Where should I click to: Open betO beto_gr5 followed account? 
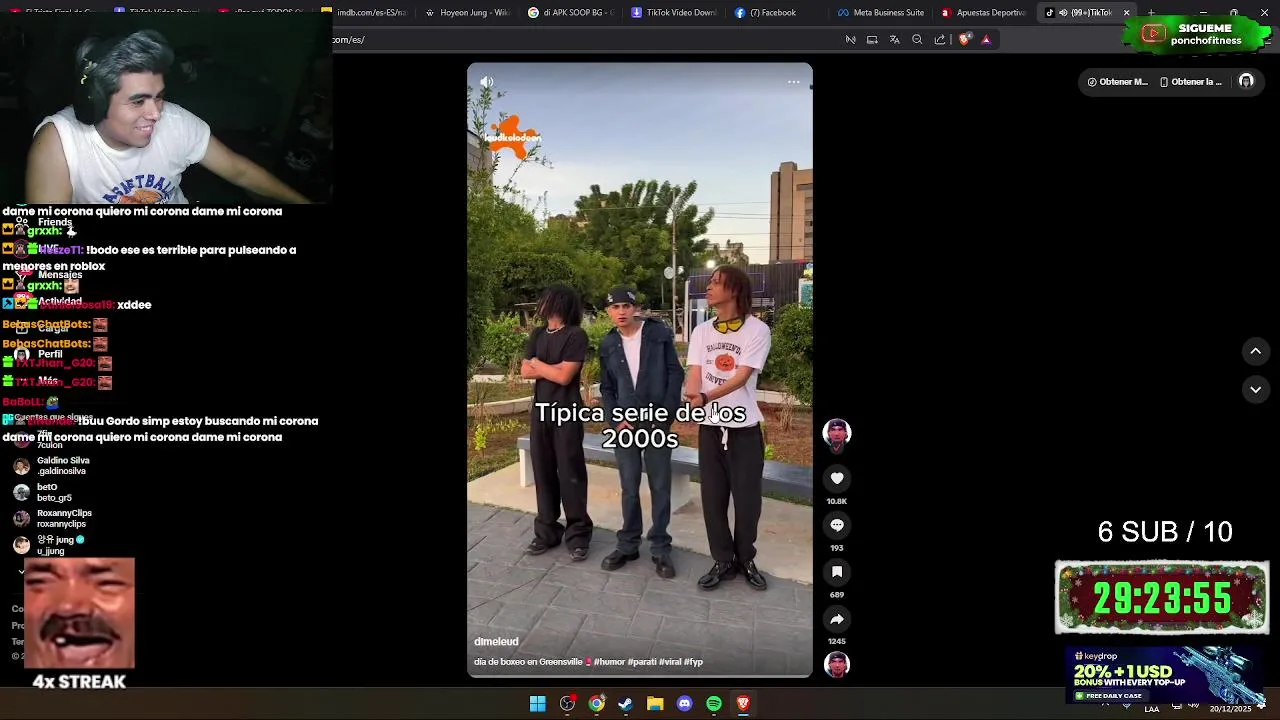[44, 493]
